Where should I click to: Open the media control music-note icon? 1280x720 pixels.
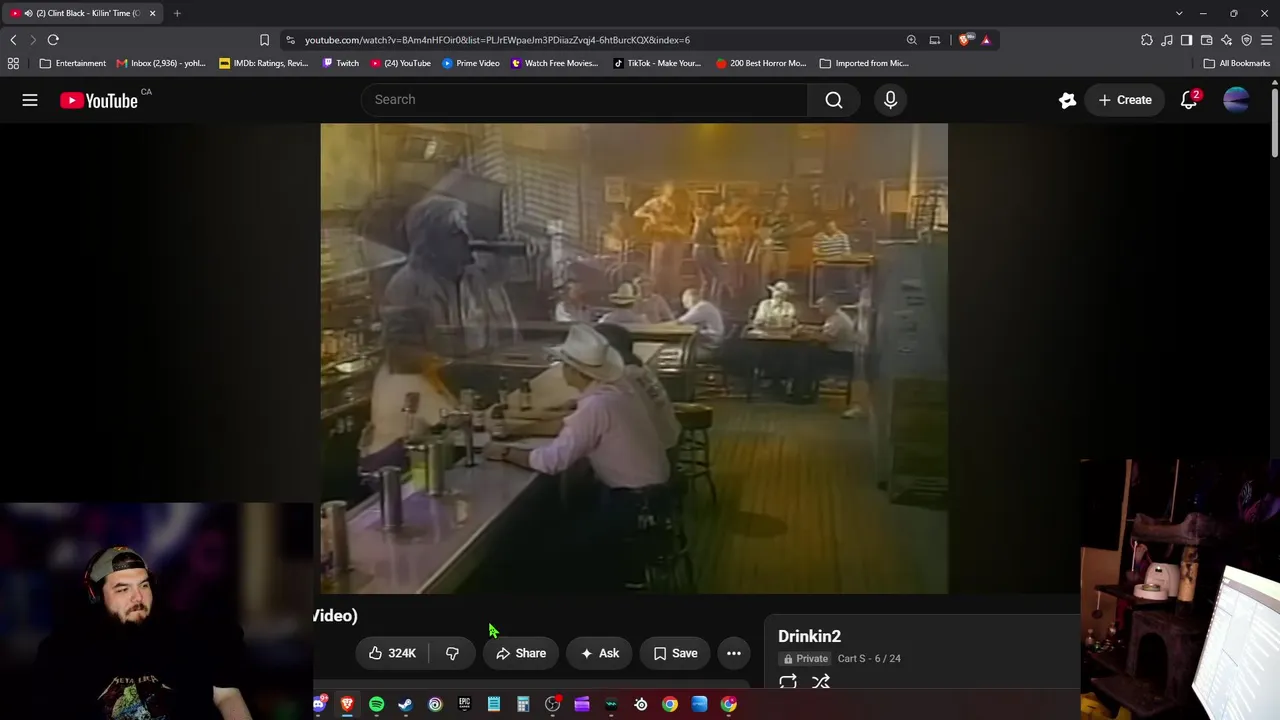pyautogui.click(x=1167, y=40)
